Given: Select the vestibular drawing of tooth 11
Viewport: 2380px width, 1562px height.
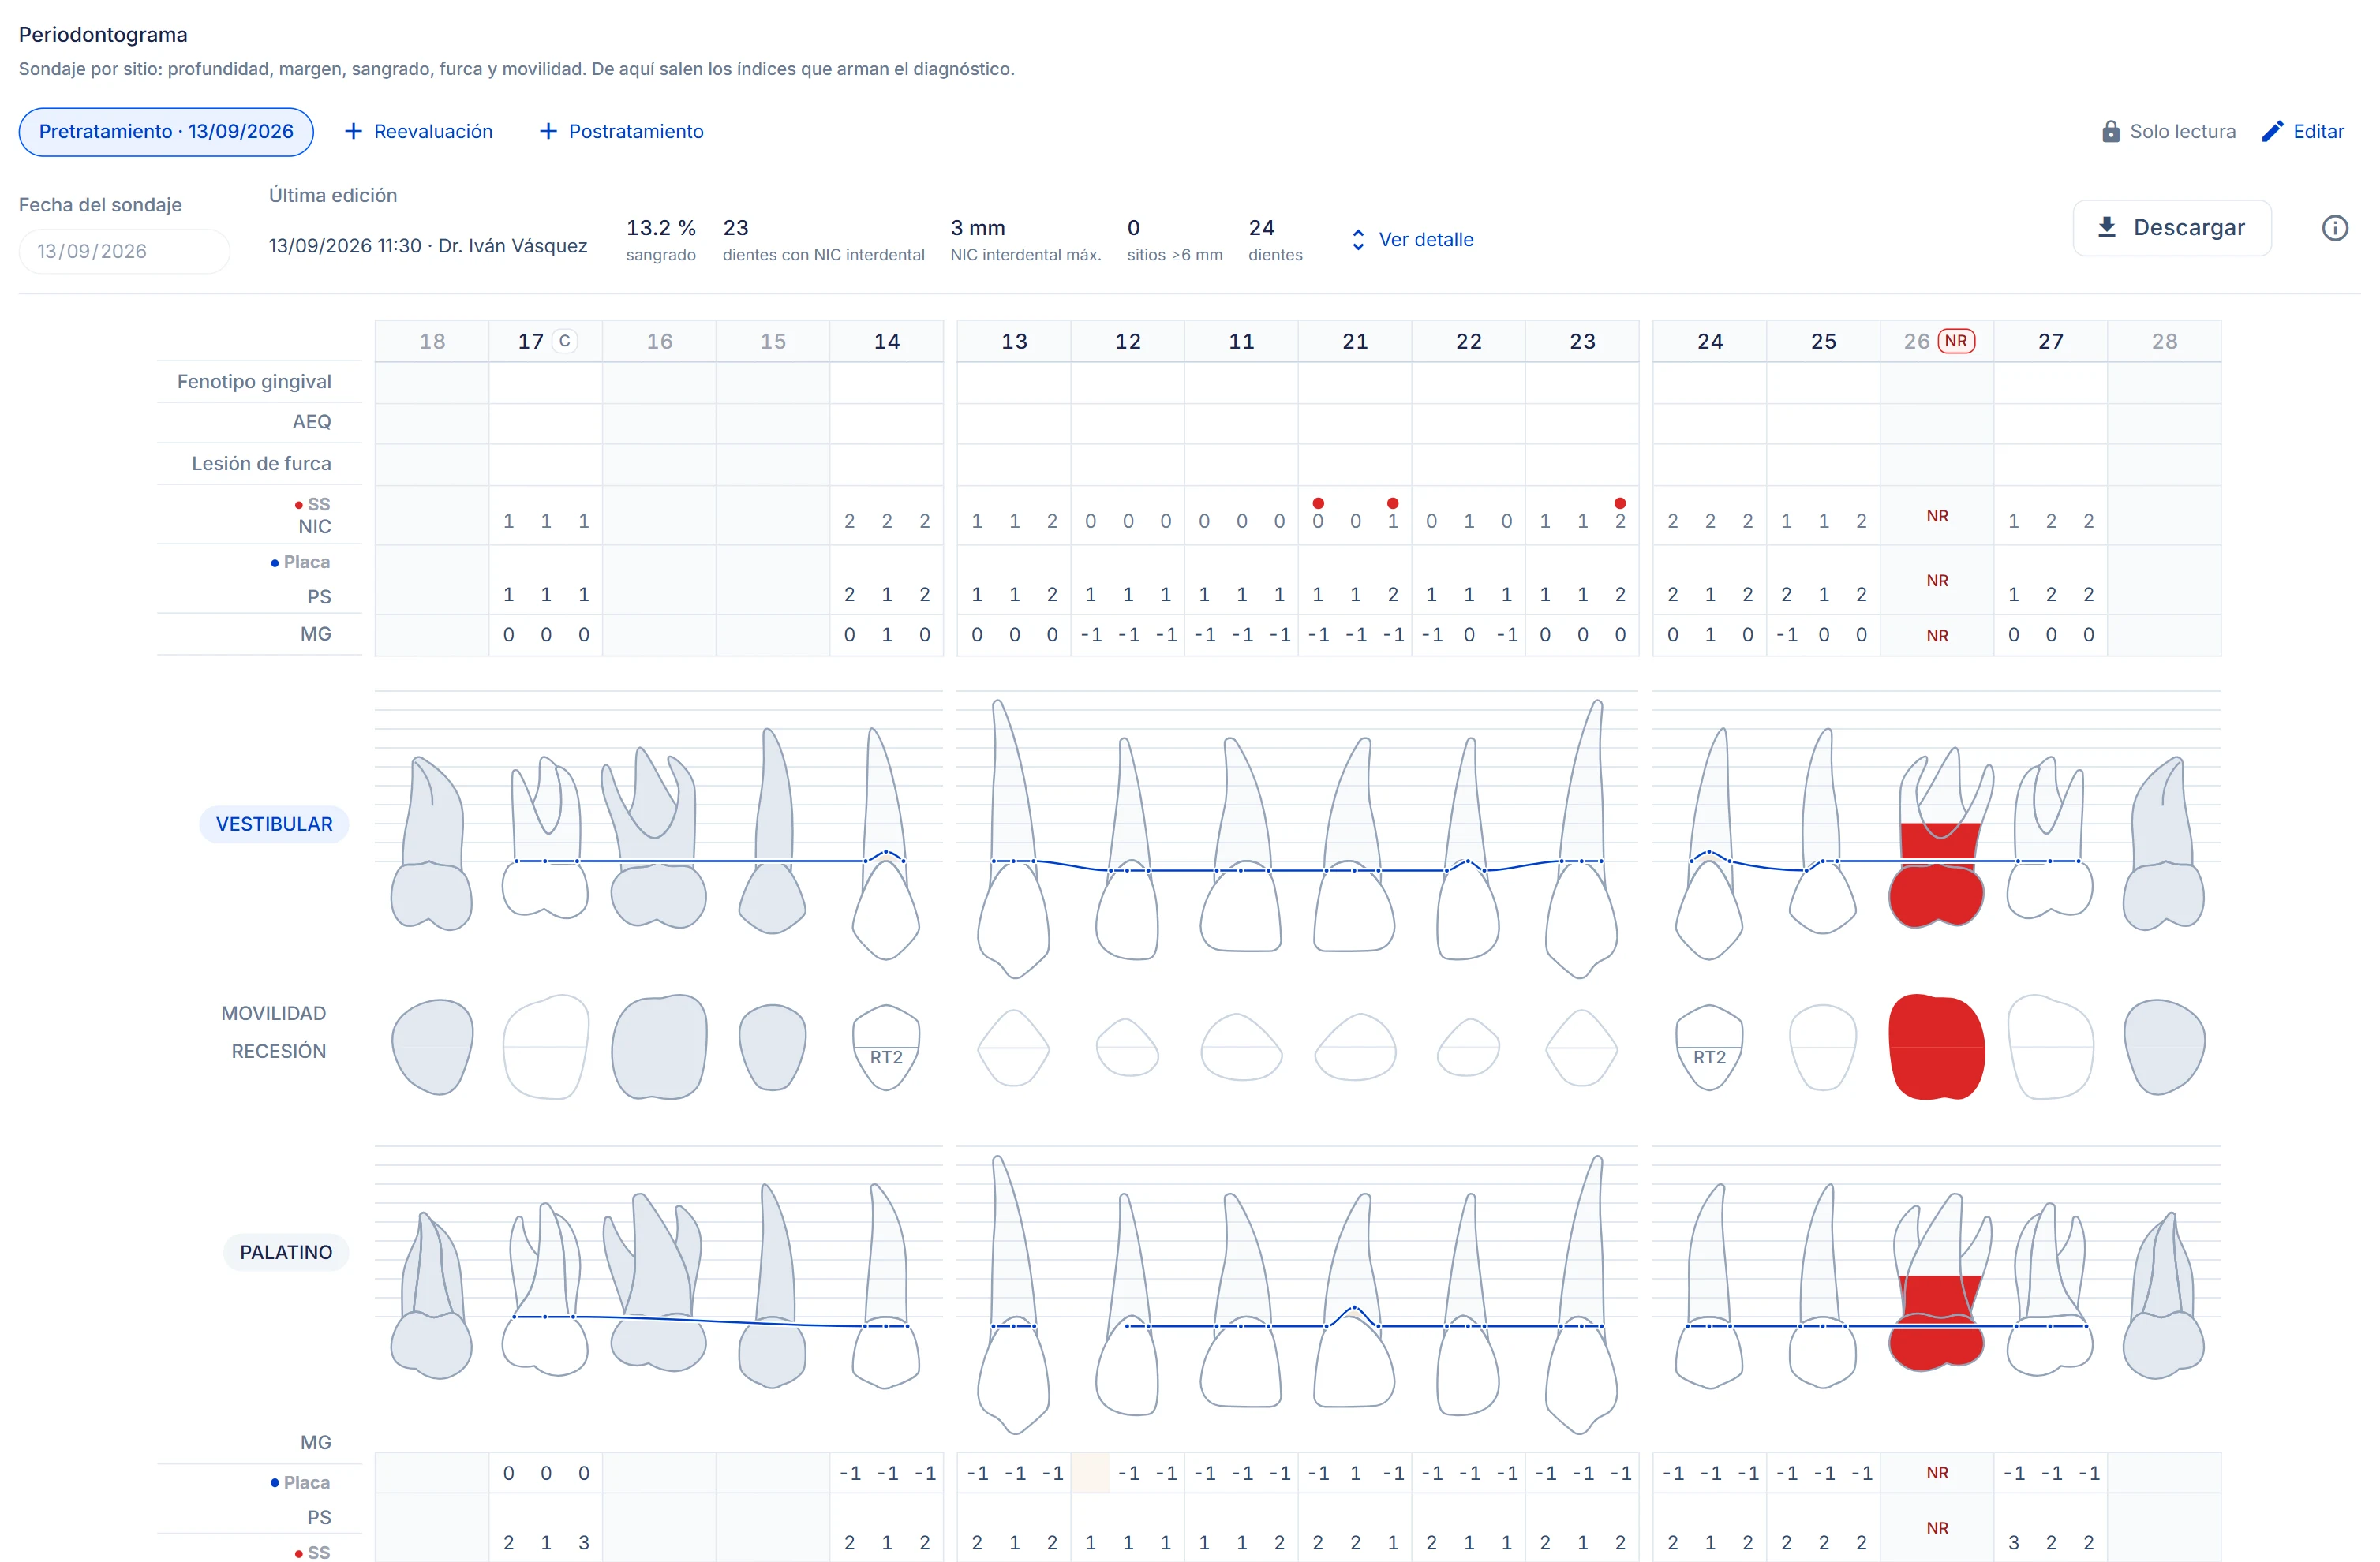Looking at the screenshot, I should [1241, 845].
